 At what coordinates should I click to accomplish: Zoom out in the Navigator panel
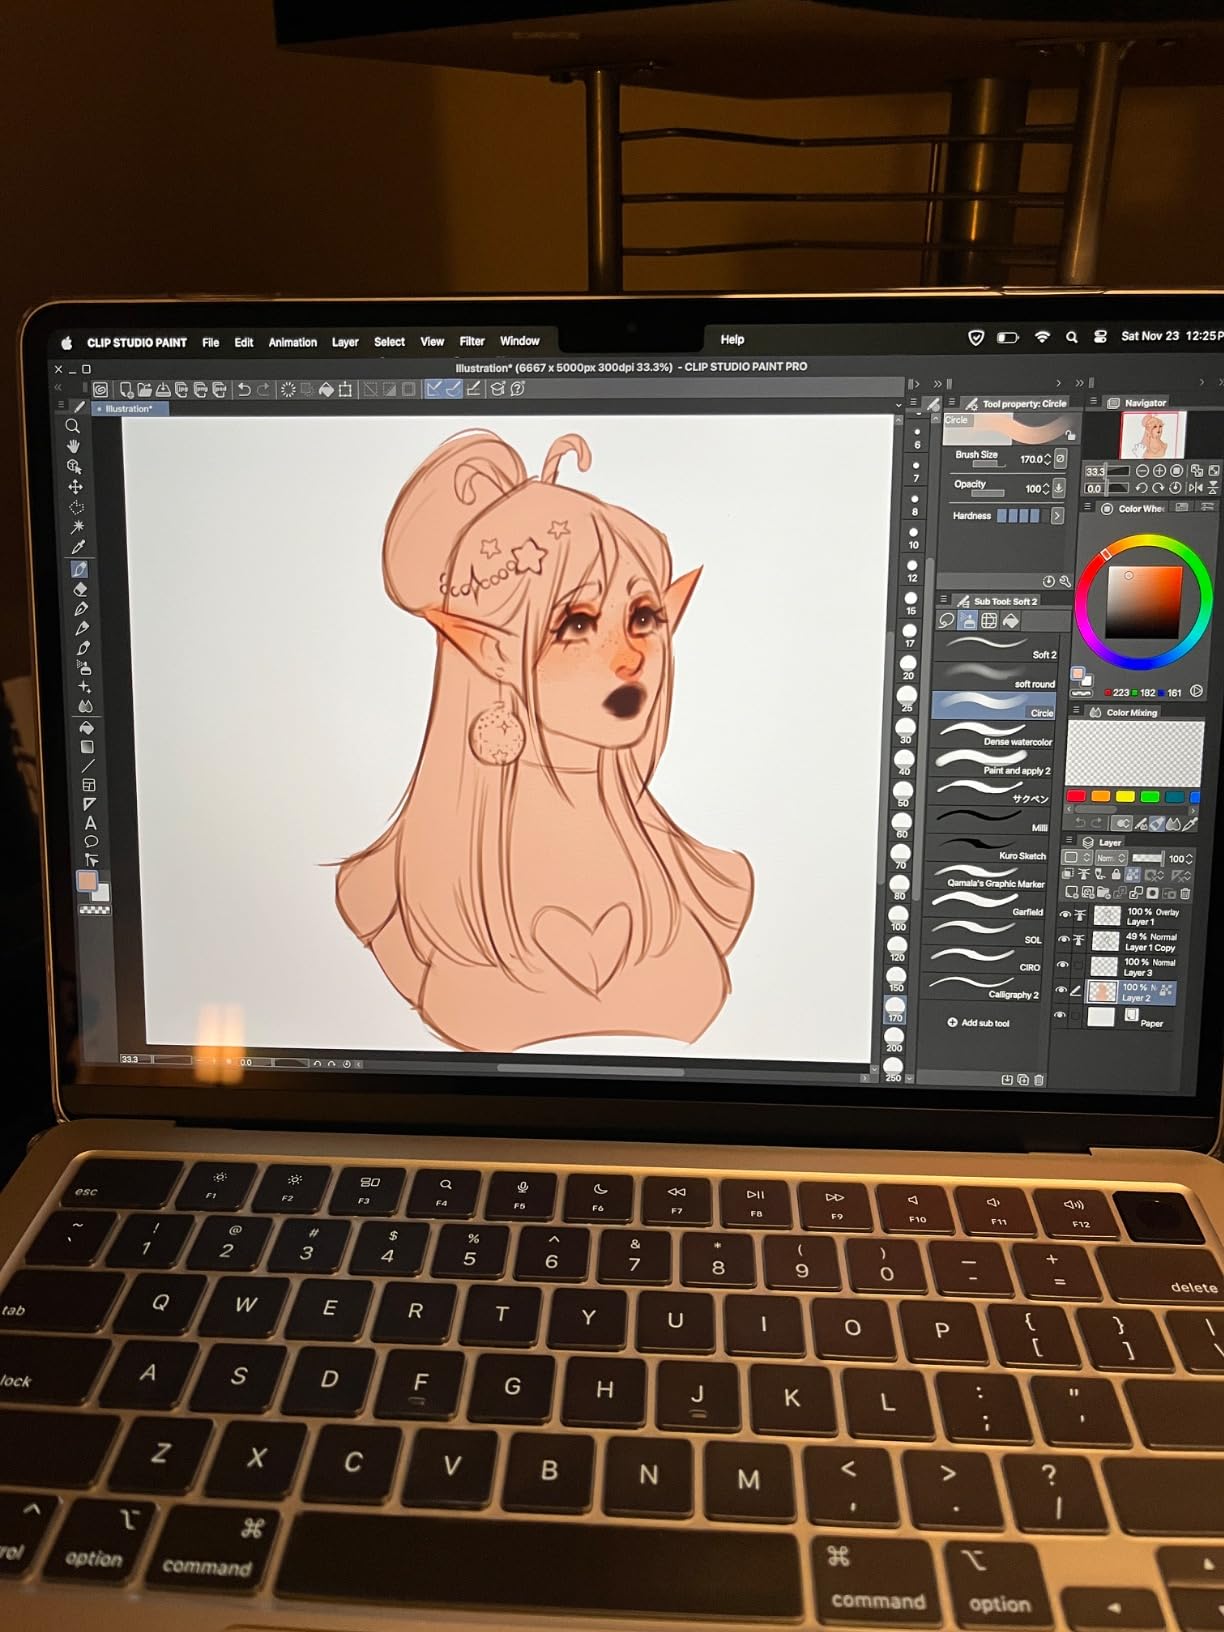1142,470
